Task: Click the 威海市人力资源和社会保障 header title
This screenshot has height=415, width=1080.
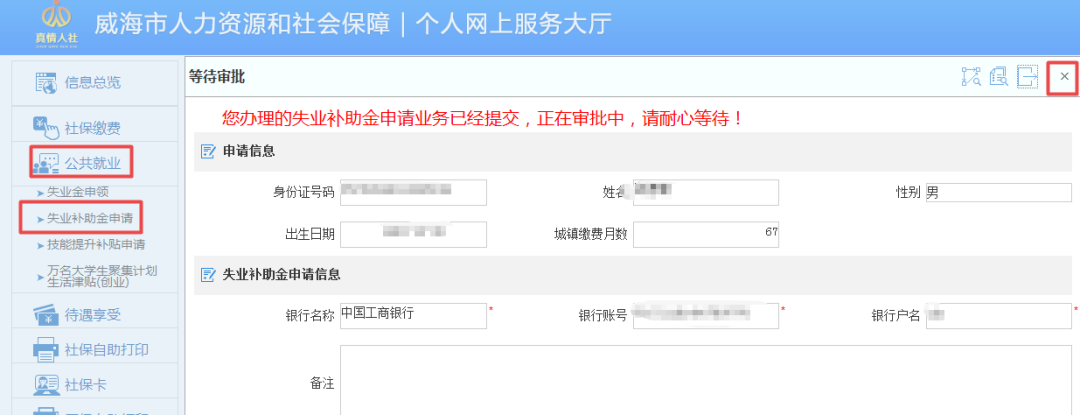Action: [240, 24]
